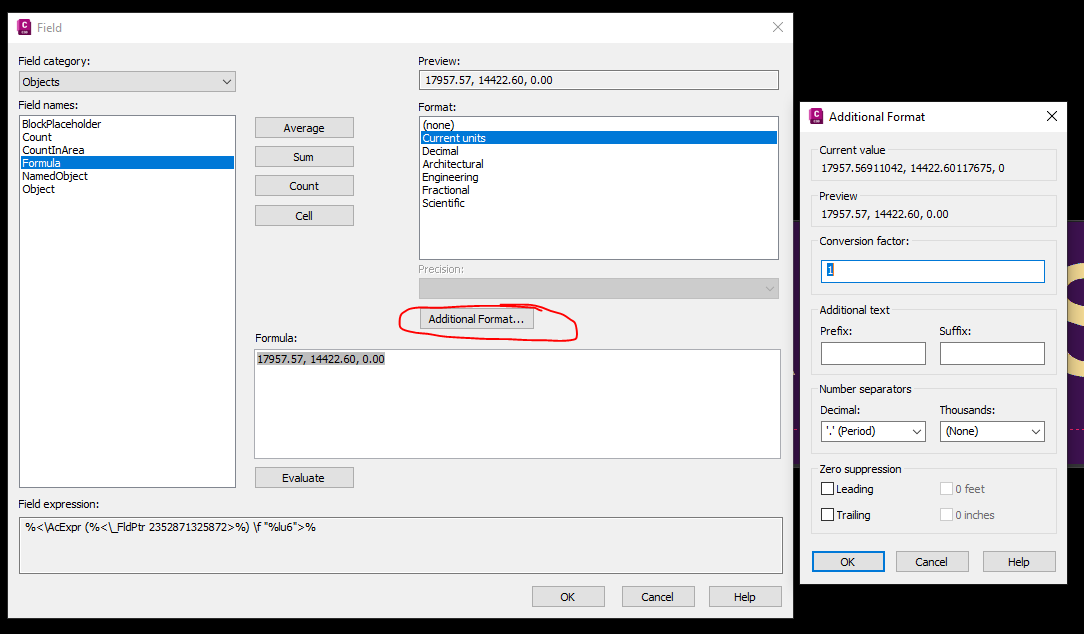This screenshot has width=1084, height=634.
Task: Click inside the Conversion factor field
Action: pos(930,270)
